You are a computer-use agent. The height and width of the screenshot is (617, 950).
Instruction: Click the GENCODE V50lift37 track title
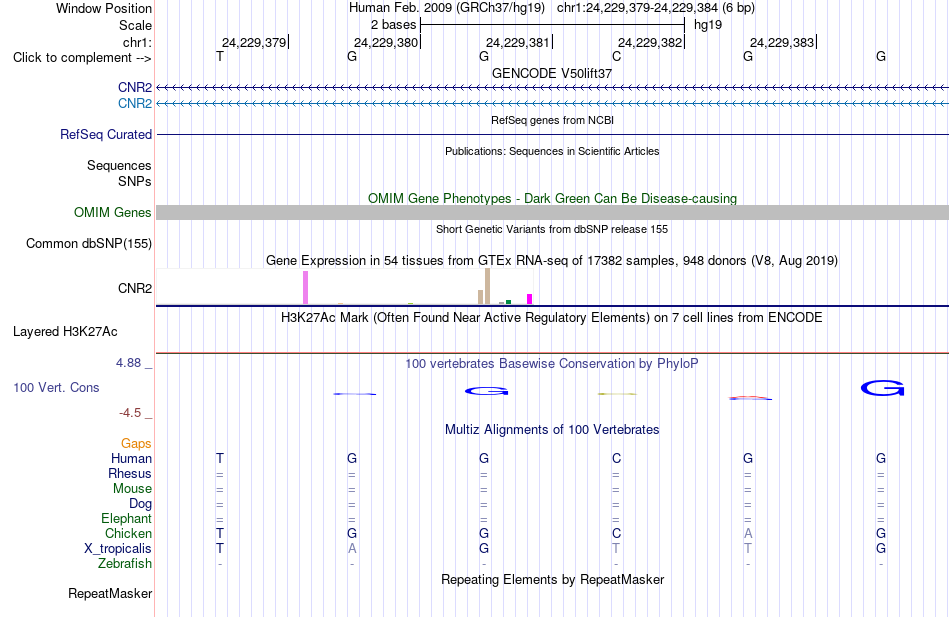[551, 73]
